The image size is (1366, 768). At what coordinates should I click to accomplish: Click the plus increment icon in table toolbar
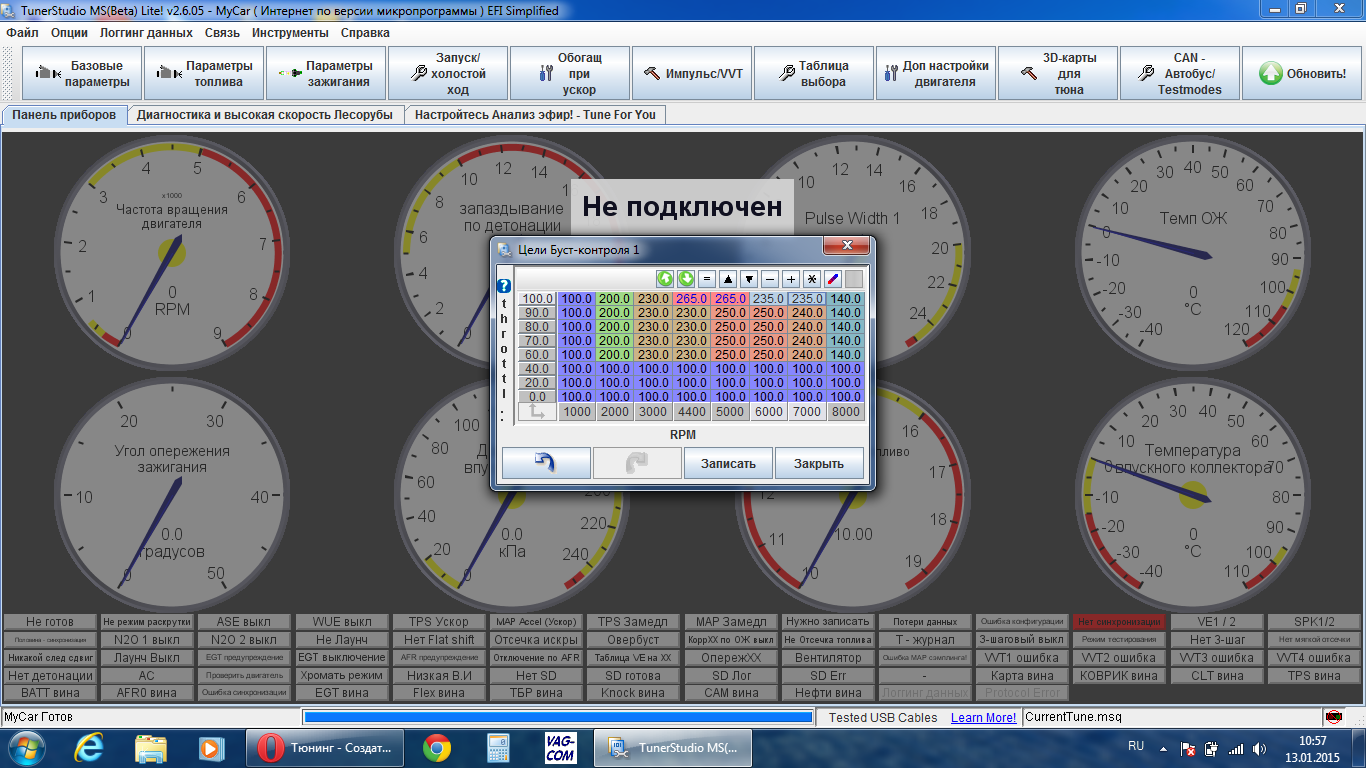click(791, 279)
